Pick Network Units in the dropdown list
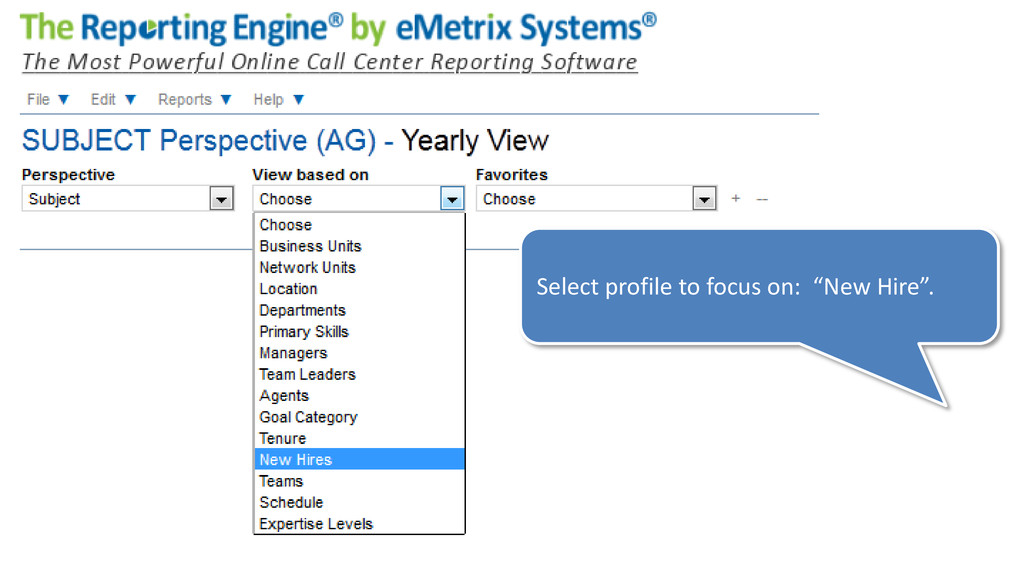Viewport: 1024px width, 576px height. (359, 267)
